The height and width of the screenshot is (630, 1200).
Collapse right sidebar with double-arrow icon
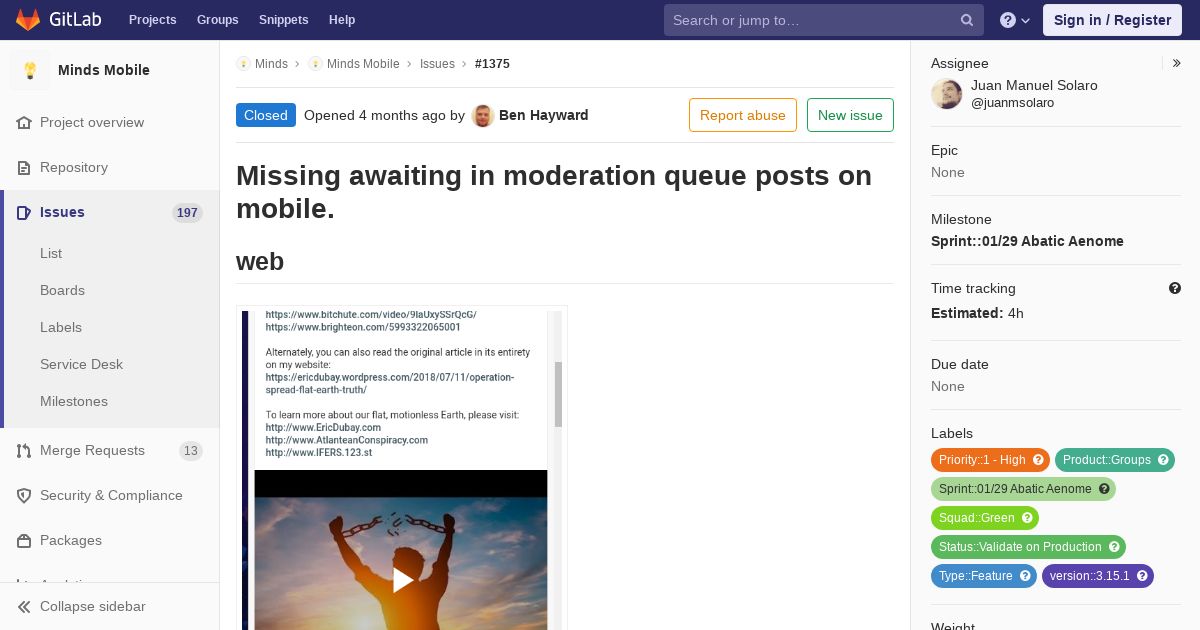point(1177,63)
